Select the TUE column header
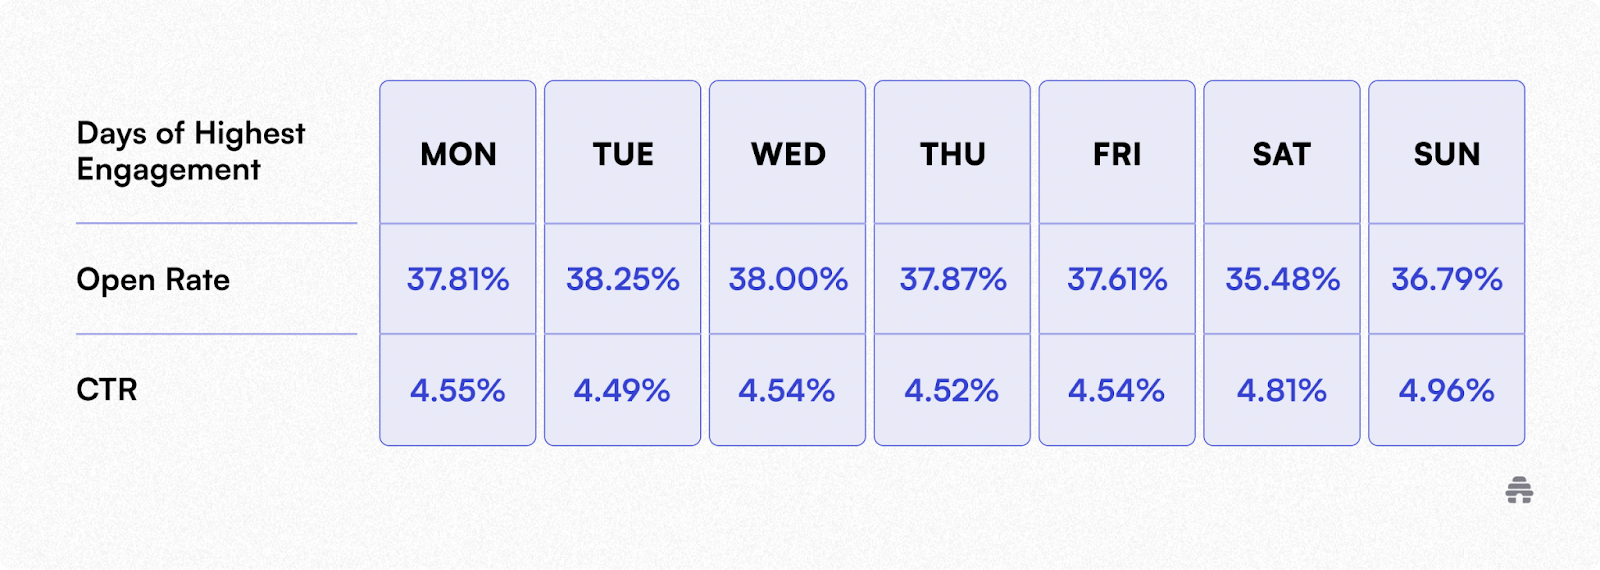This screenshot has width=1600, height=570. tap(623, 153)
